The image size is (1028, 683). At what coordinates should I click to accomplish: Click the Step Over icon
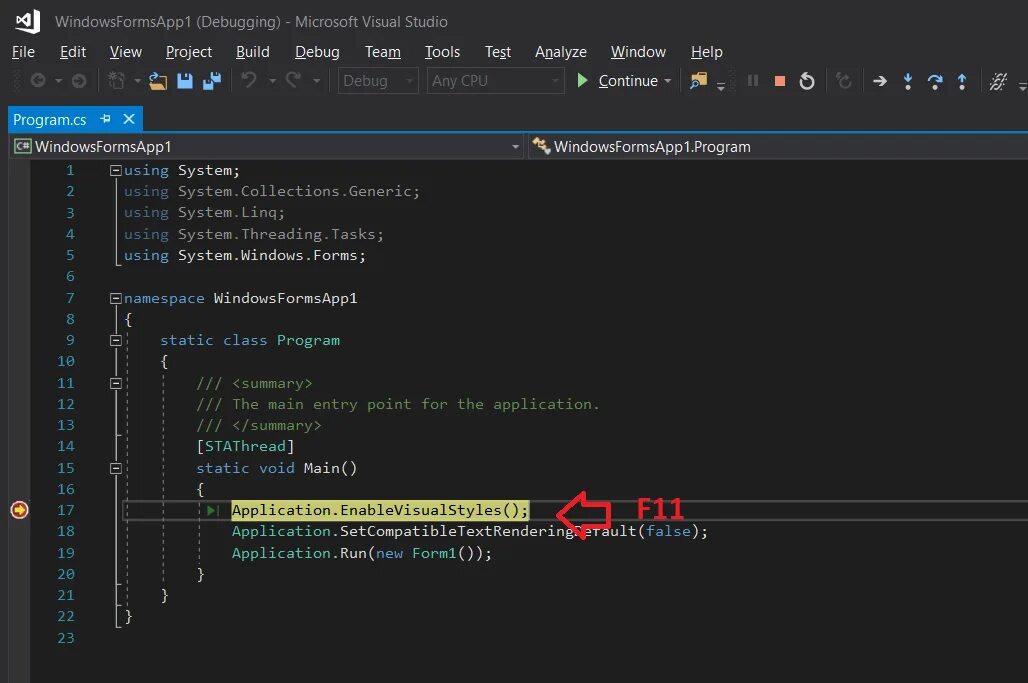tap(935, 81)
